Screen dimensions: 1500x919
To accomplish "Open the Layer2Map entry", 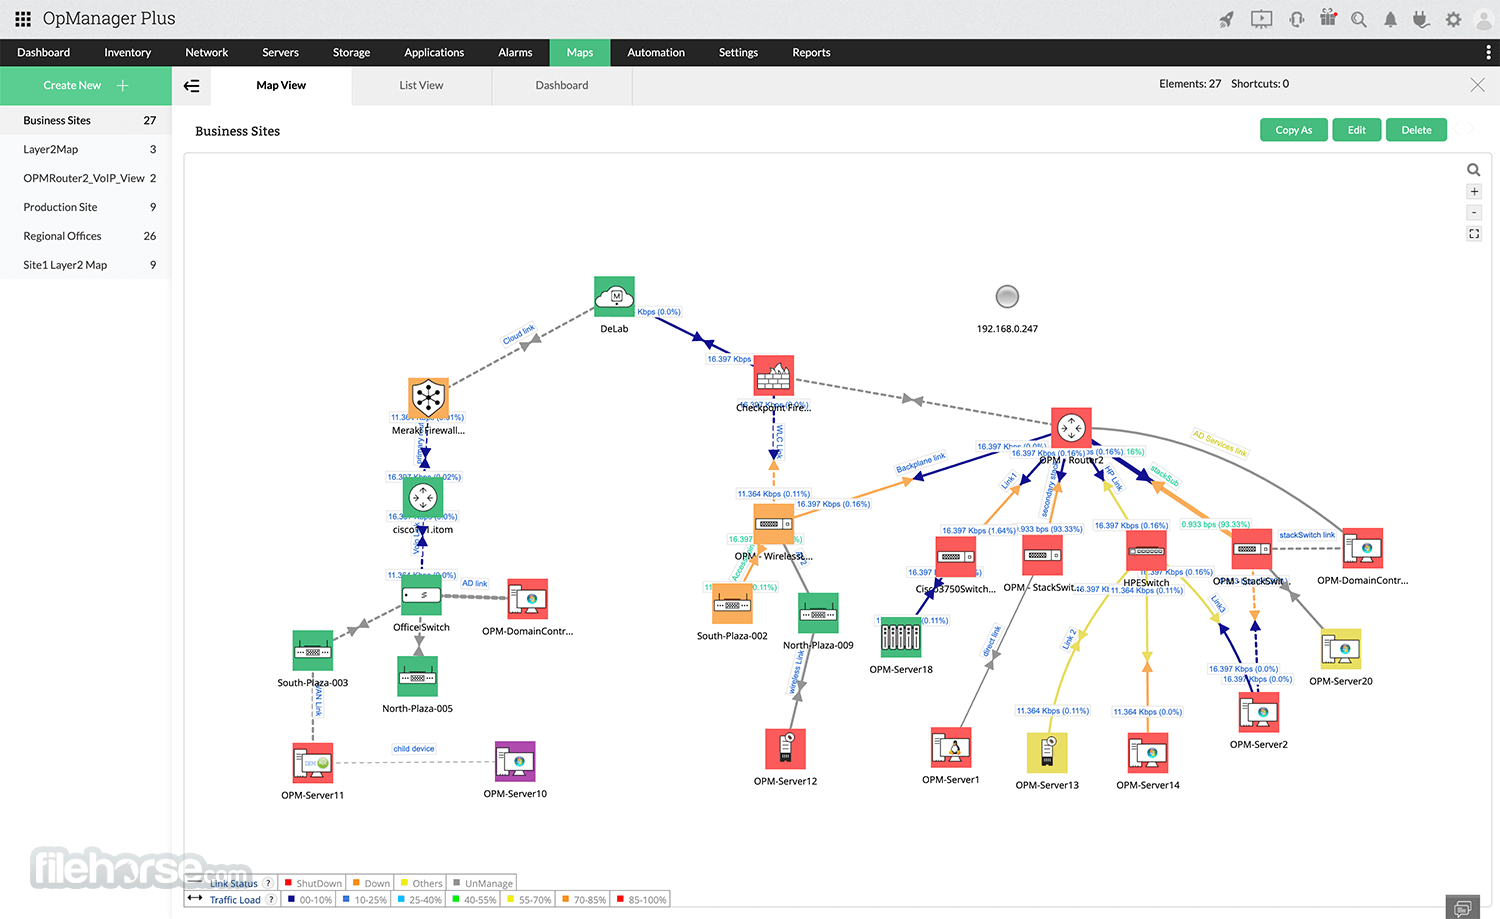I will [86, 150].
